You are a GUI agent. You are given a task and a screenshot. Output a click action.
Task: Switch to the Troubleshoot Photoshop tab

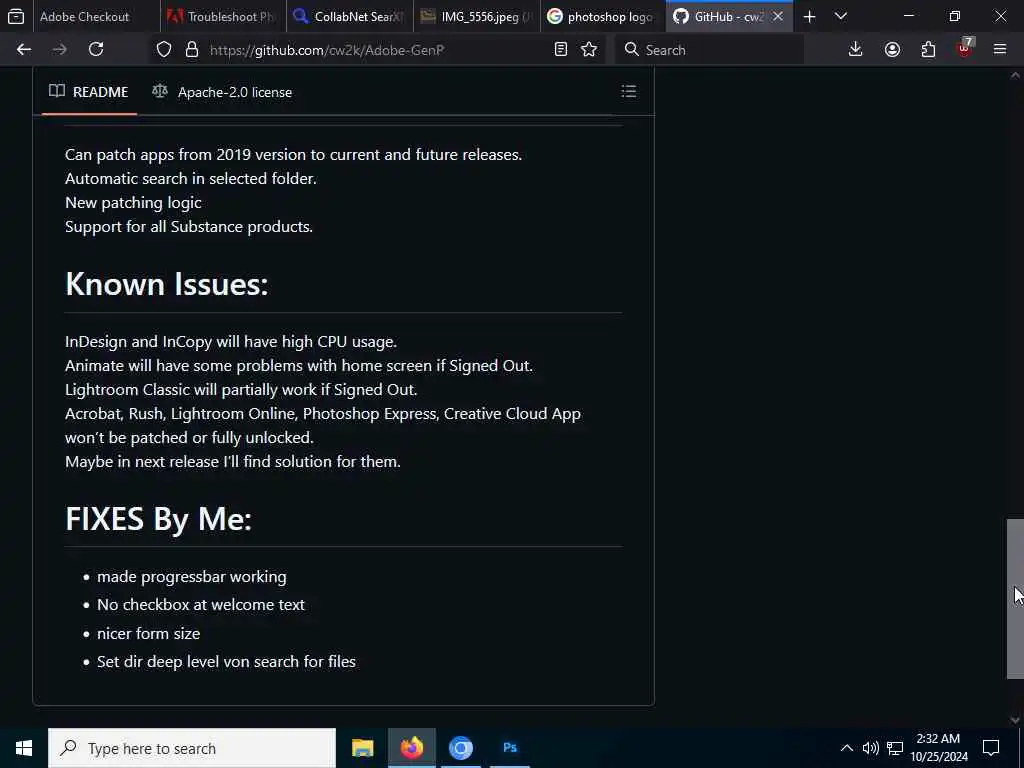coord(223,17)
